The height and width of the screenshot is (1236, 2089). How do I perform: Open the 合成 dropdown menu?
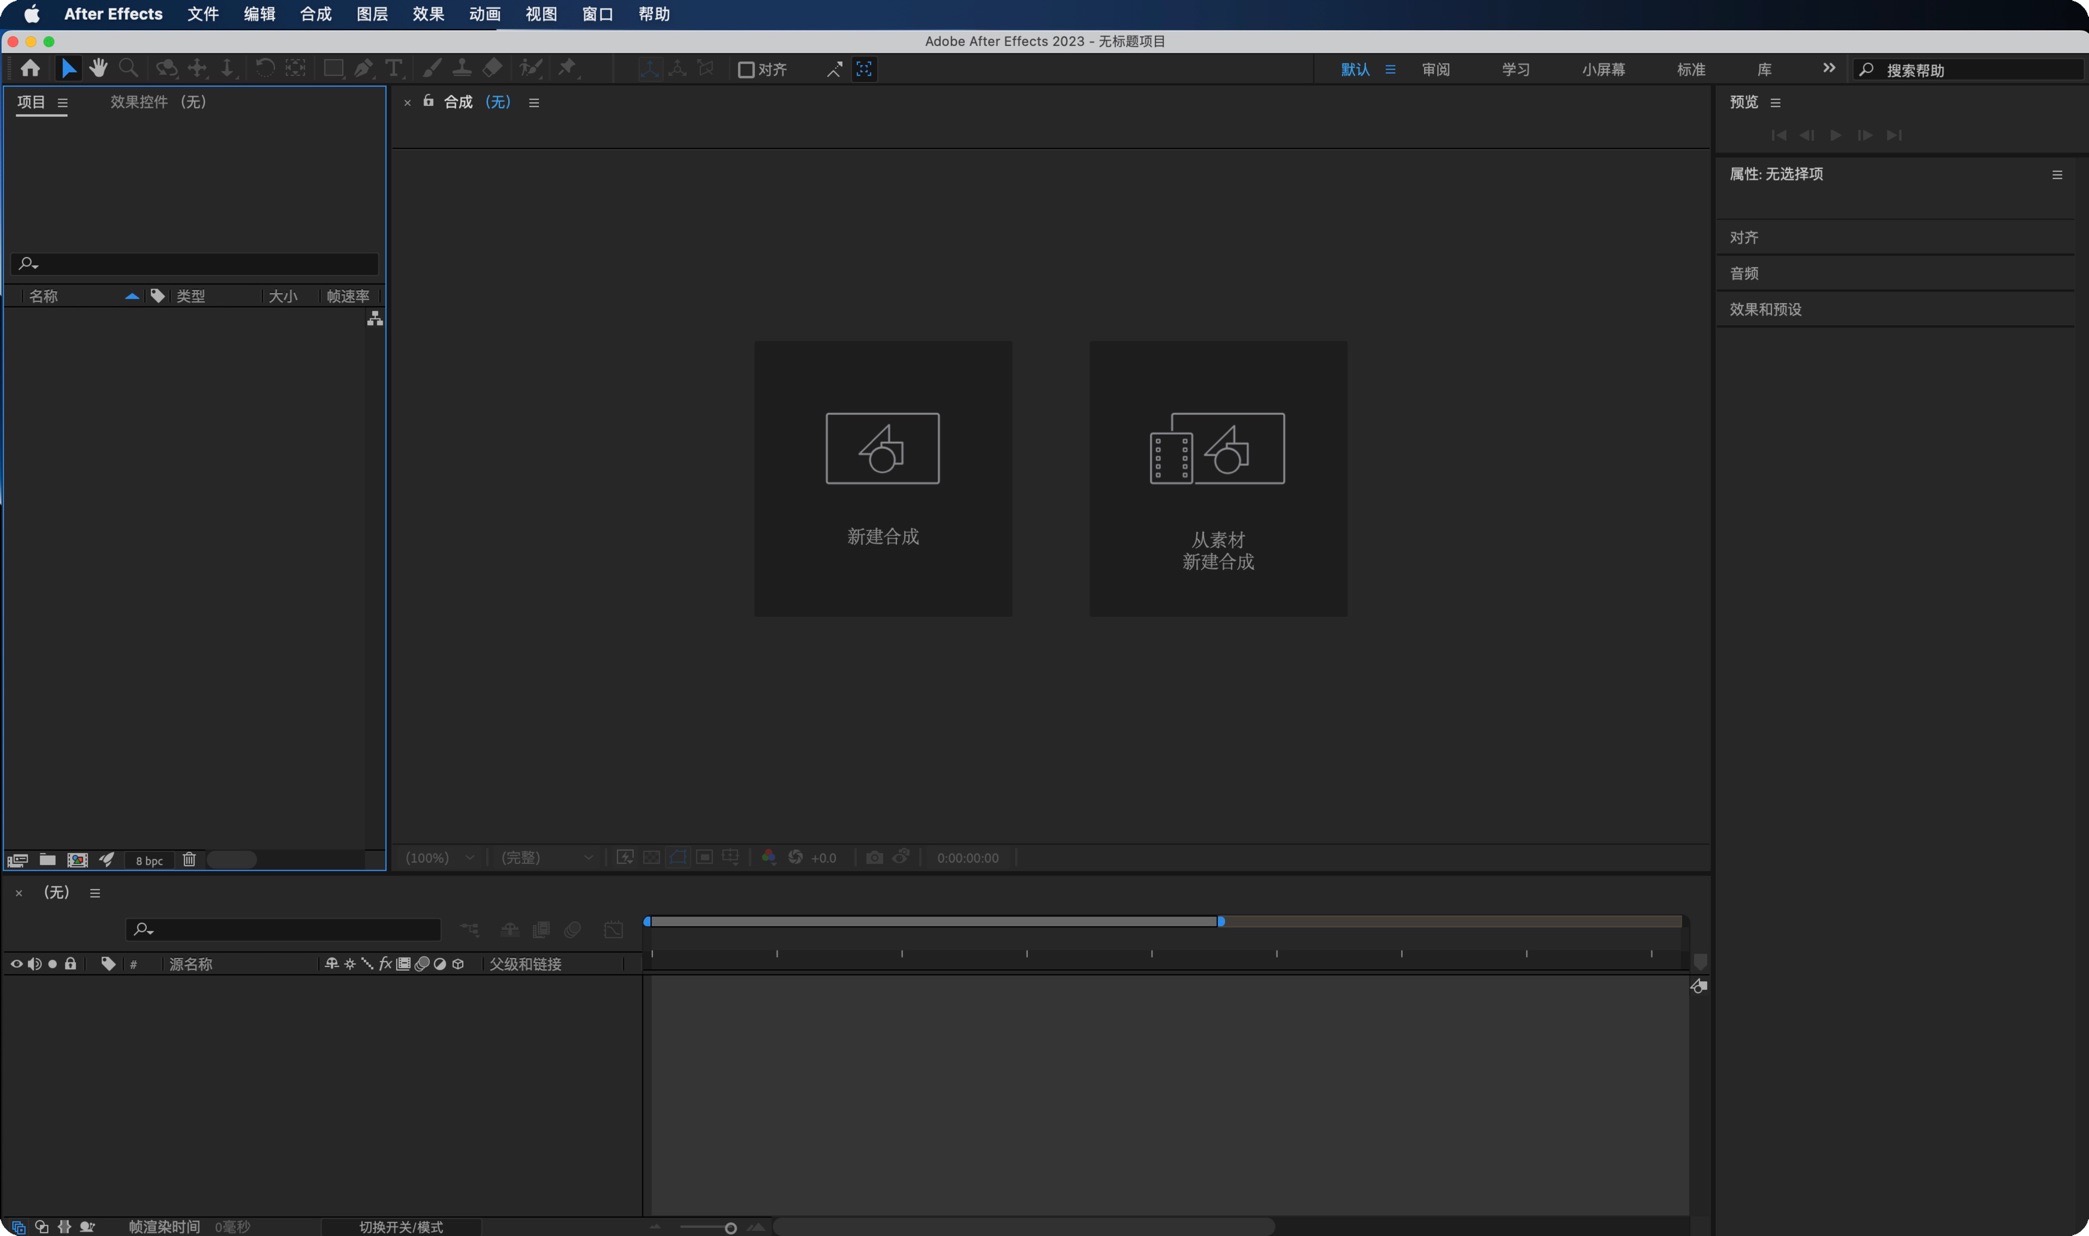click(313, 15)
